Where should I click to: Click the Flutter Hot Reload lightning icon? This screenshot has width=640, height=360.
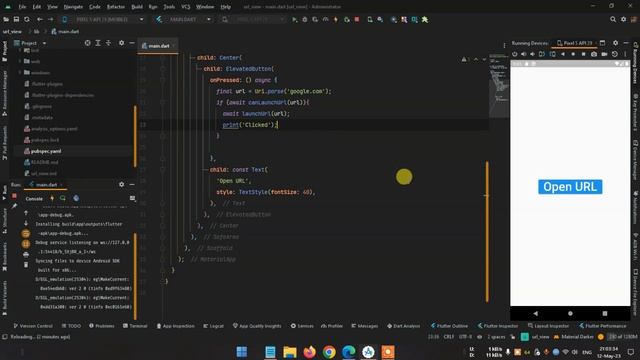pos(336,20)
